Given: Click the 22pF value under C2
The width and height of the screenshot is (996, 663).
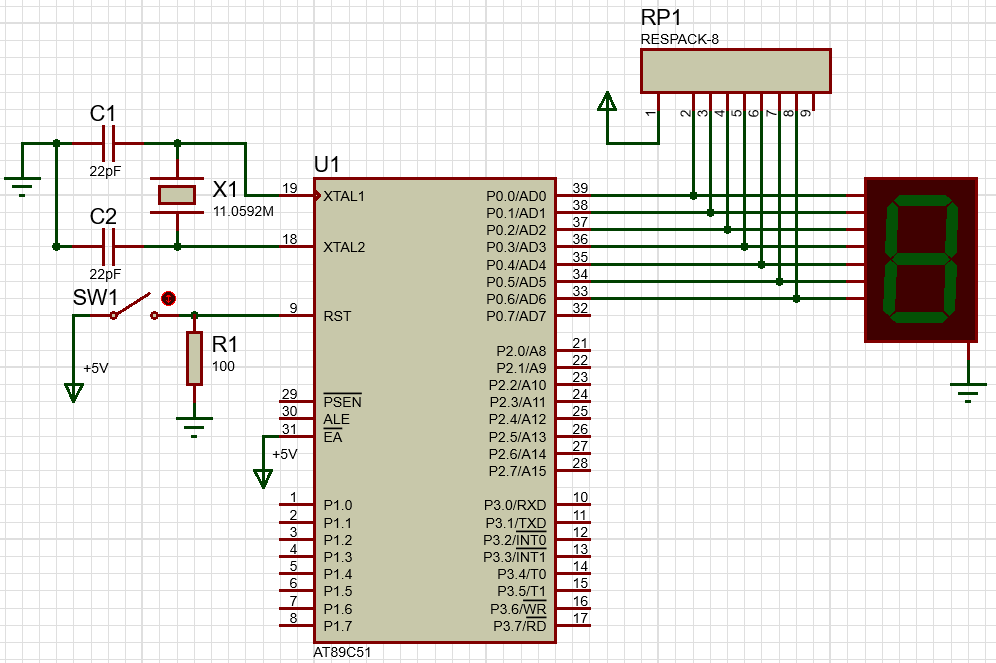Looking at the screenshot, I should tap(105, 274).
